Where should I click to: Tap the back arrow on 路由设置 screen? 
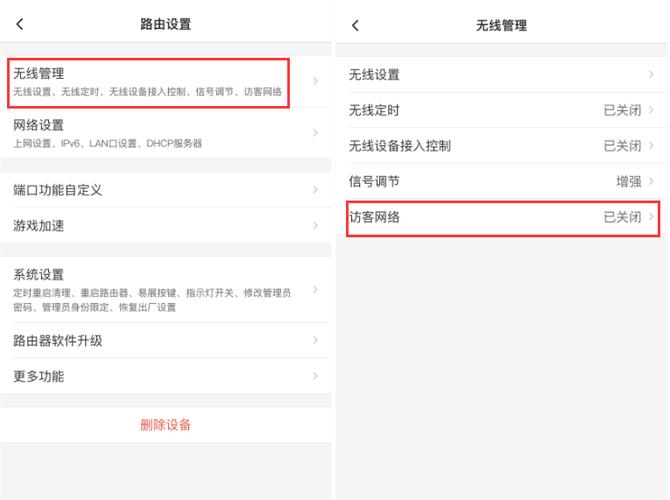(20, 24)
